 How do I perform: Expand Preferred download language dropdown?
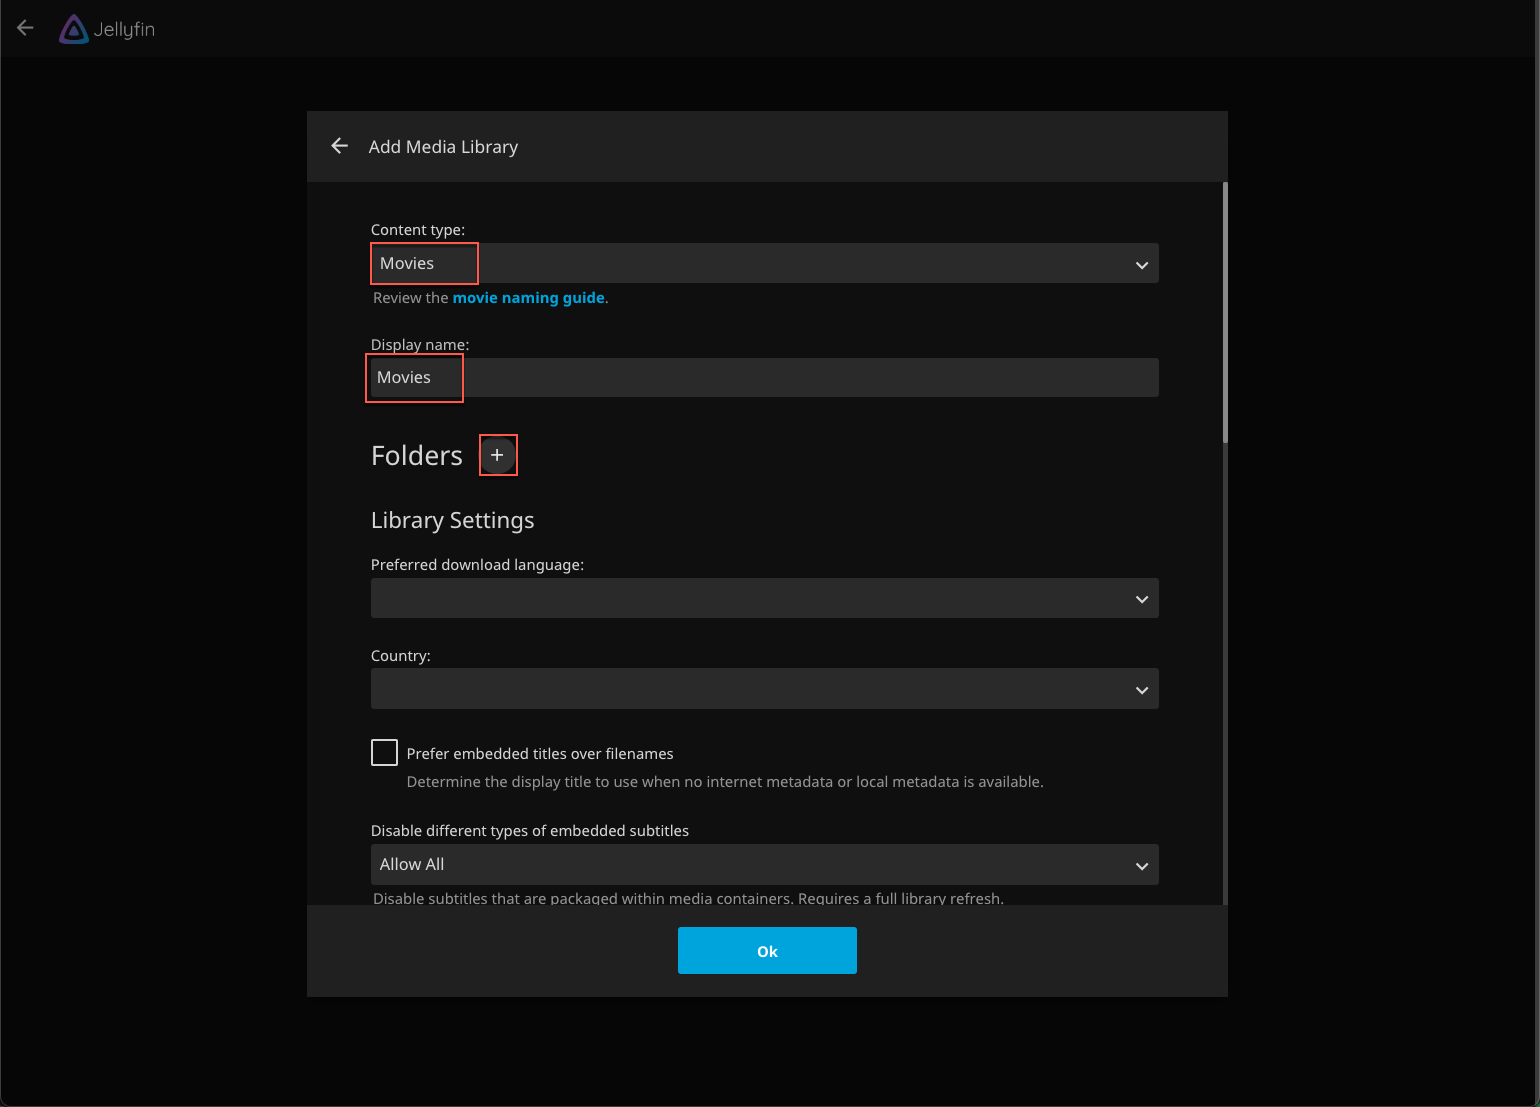coord(764,598)
